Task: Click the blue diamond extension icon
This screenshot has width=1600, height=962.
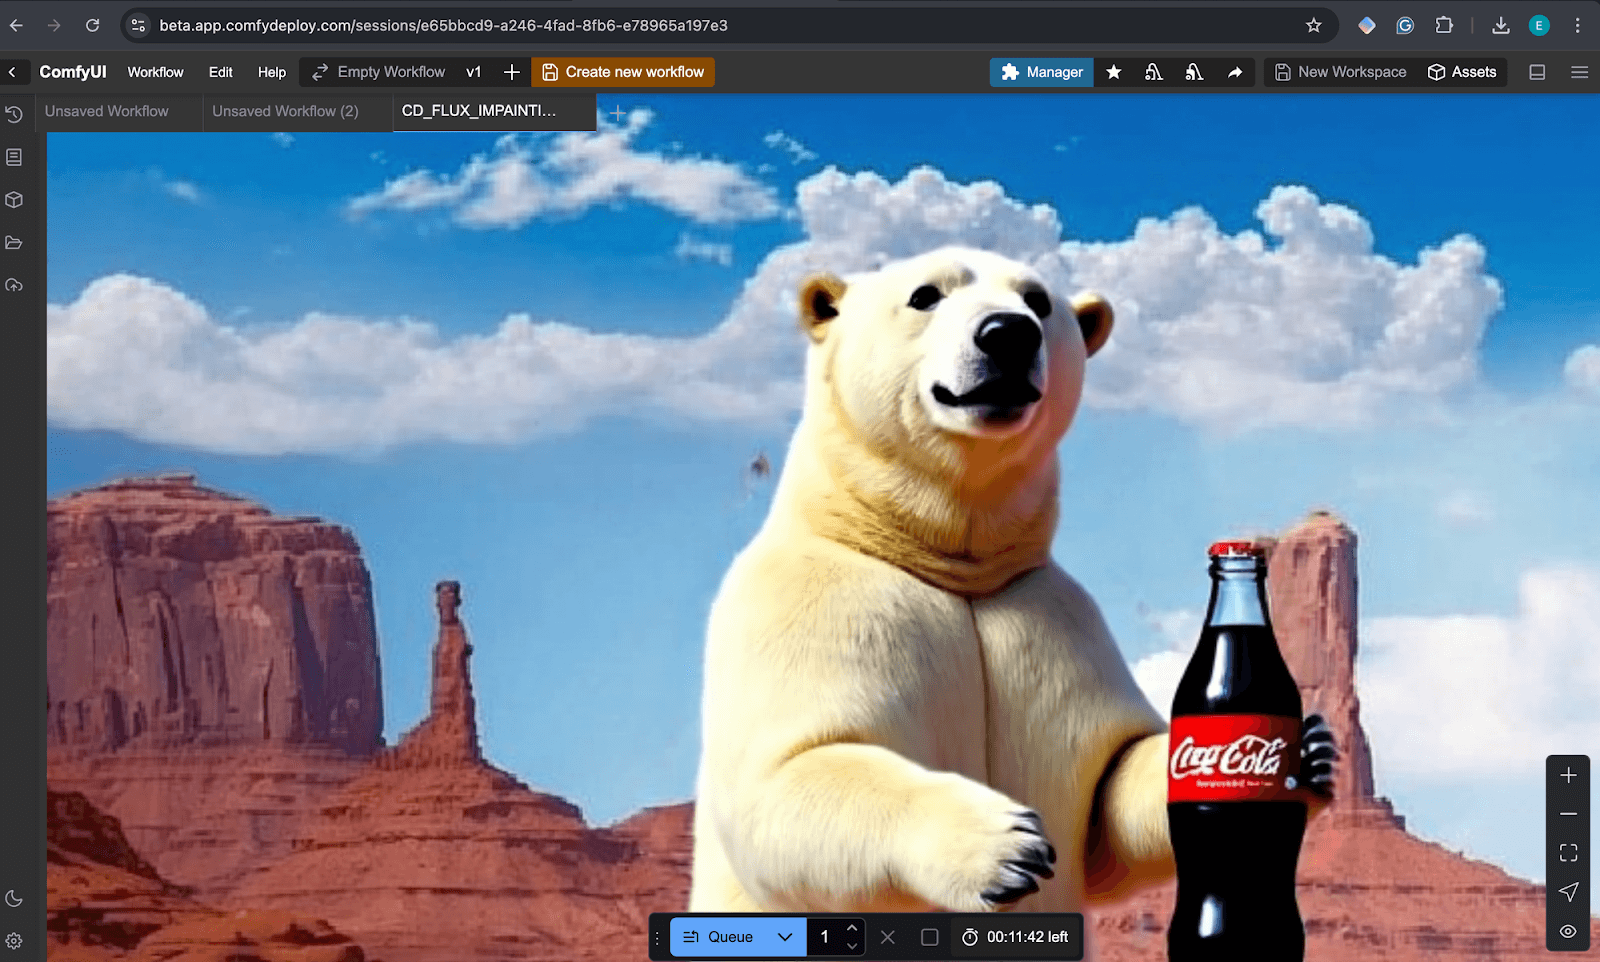Action: [x=1367, y=25]
